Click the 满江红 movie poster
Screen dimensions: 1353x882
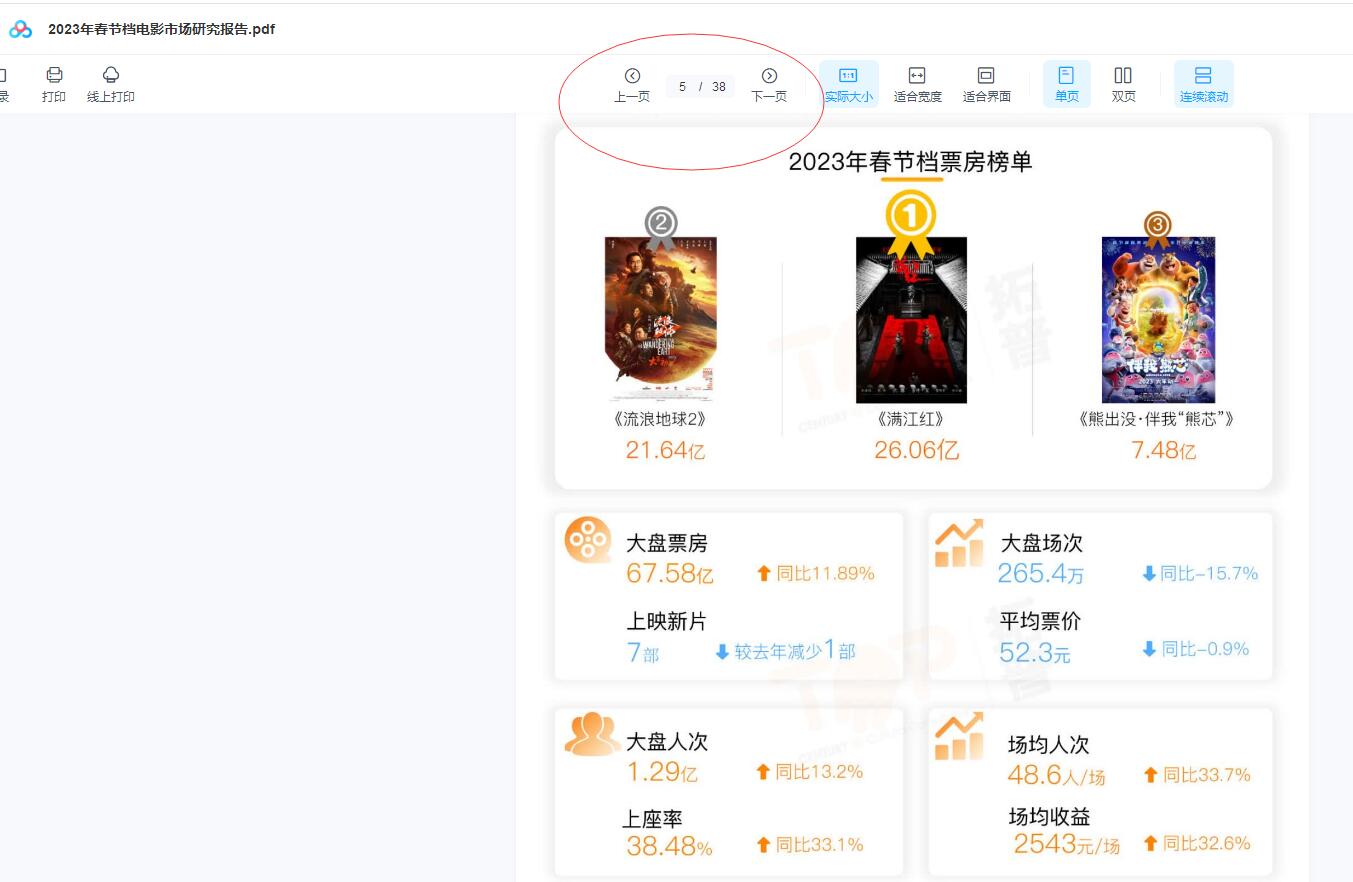911,320
